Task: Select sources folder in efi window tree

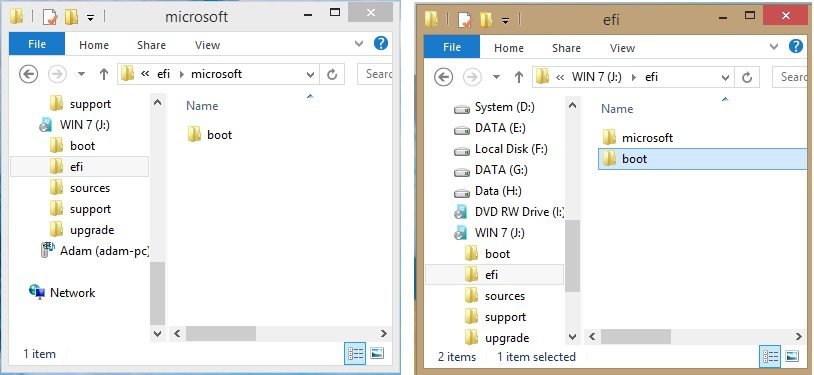Action: point(495,296)
